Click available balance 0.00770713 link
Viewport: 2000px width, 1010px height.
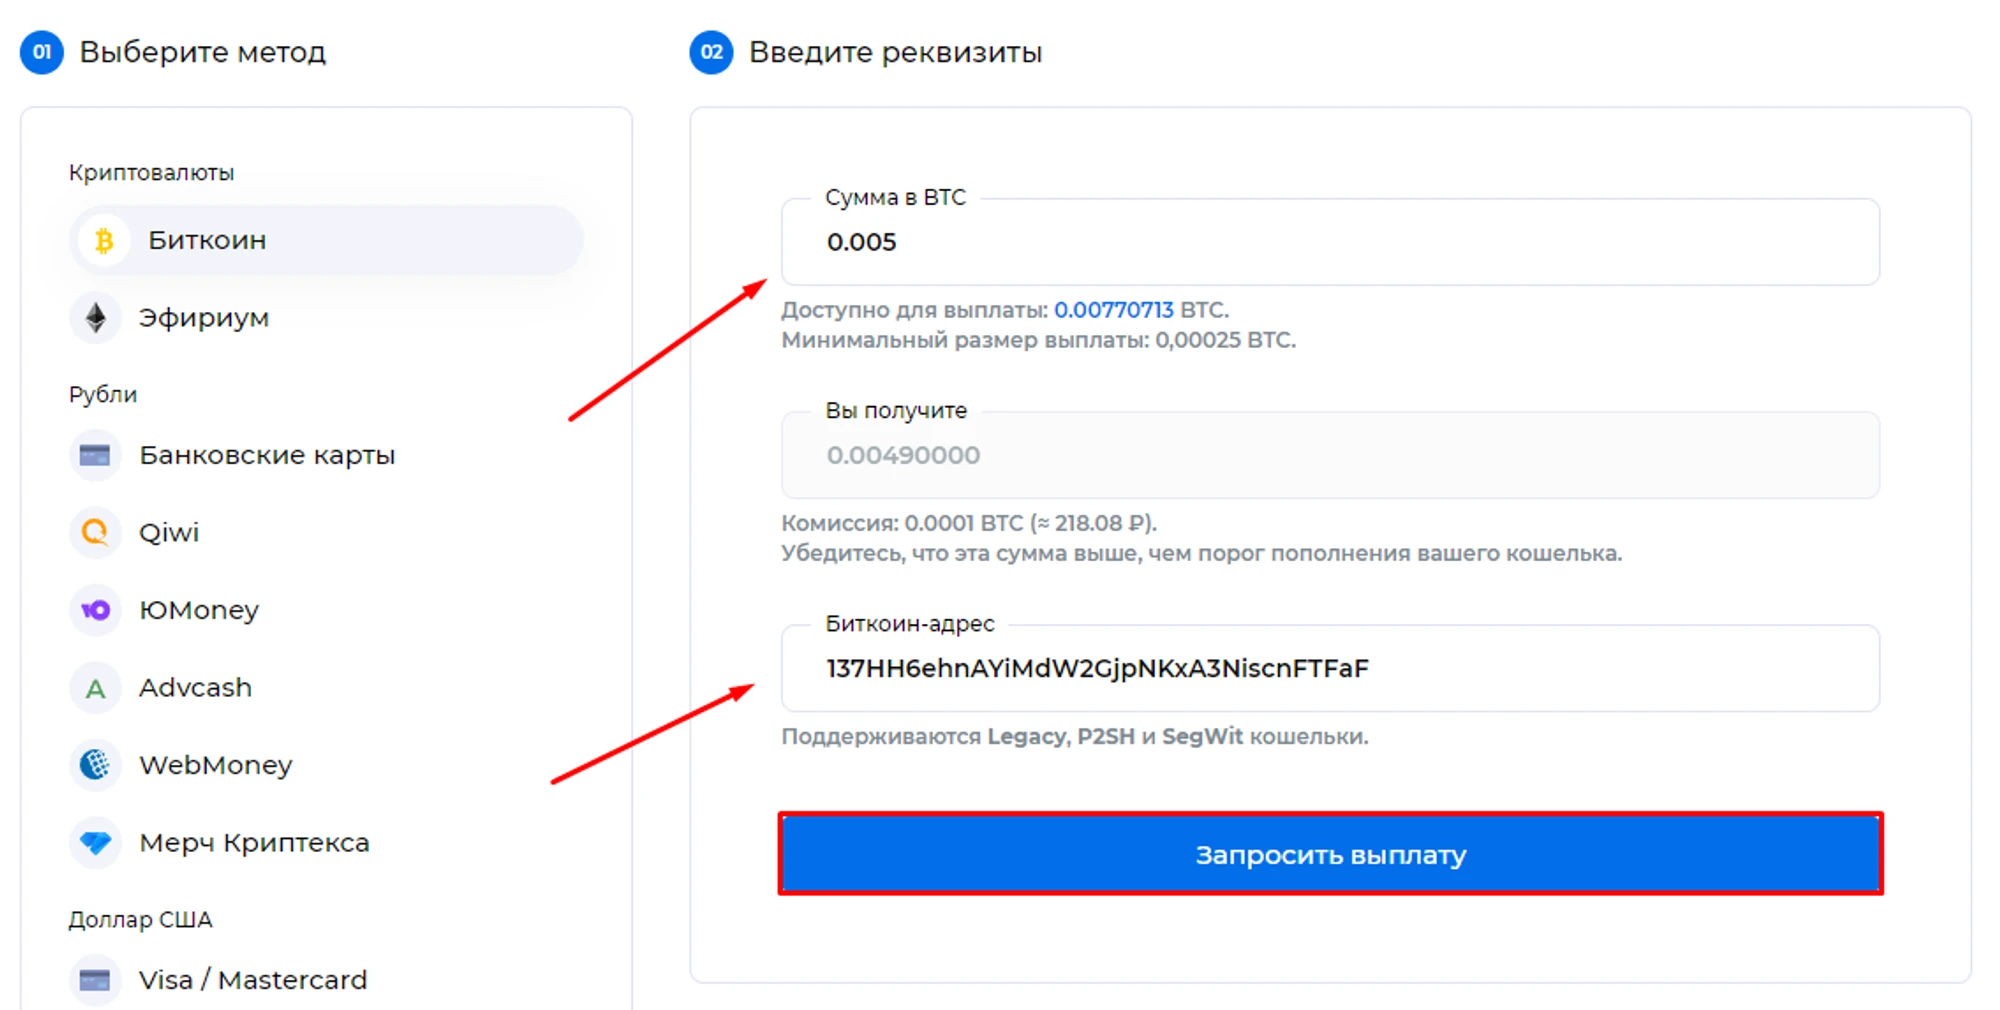tap(1113, 310)
